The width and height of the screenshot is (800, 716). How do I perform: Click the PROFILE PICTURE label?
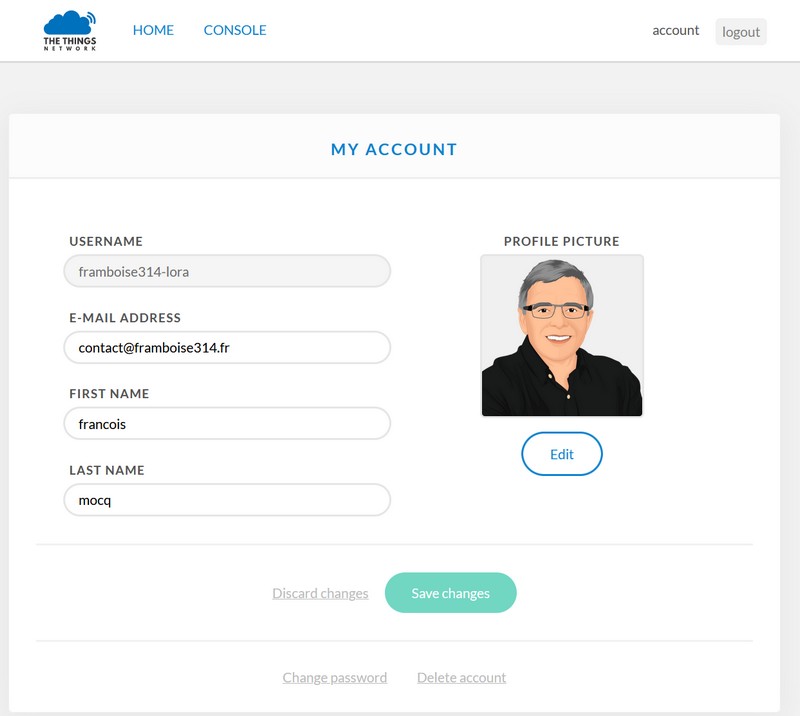tap(562, 241)
